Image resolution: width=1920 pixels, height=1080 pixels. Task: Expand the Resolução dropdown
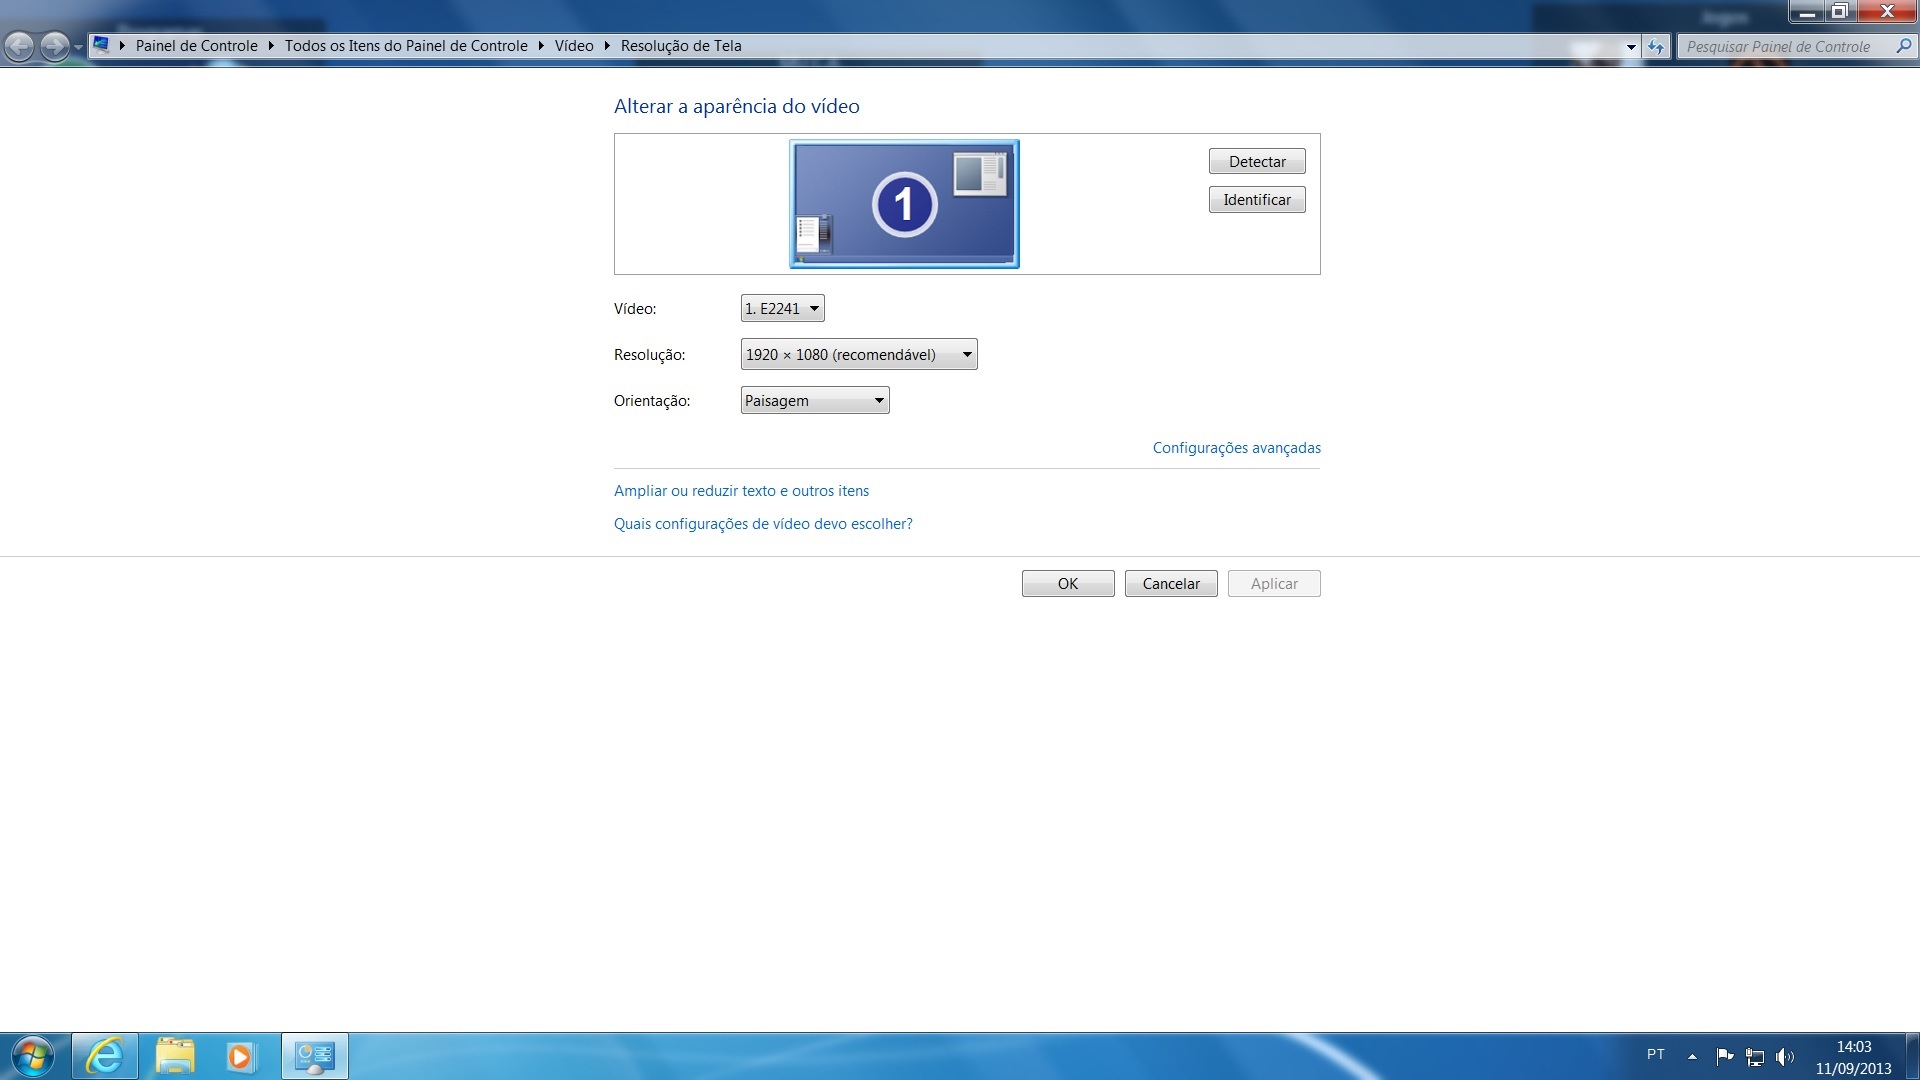(x=858, y=354)
